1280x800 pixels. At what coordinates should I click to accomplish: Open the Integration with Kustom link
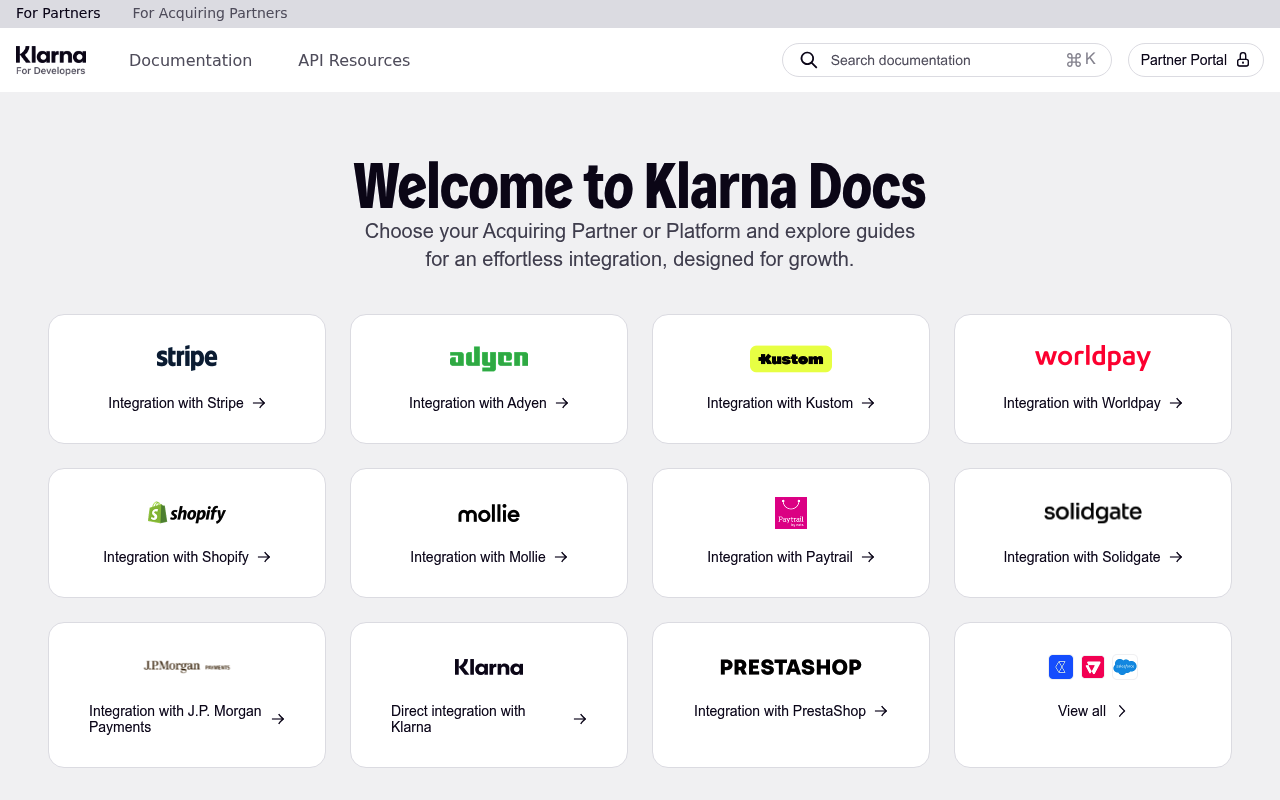click(791, 403)
